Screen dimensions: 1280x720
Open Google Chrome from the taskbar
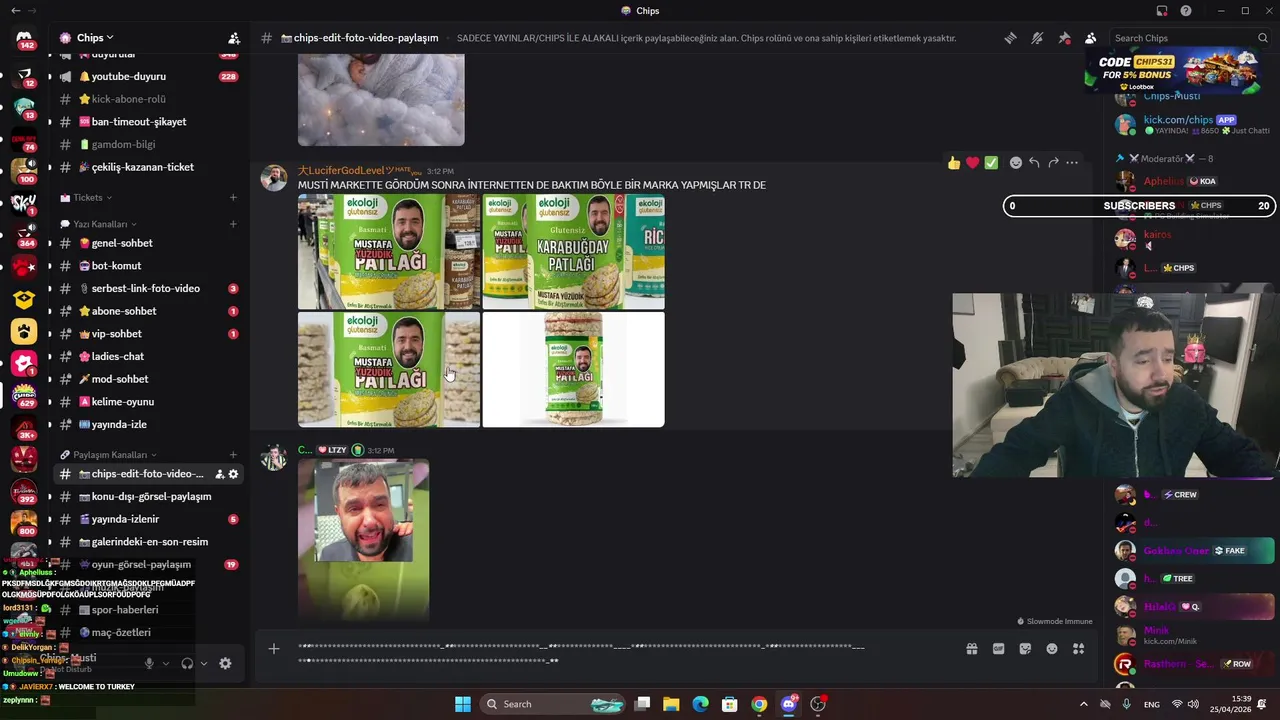click(x=759, y=704)
